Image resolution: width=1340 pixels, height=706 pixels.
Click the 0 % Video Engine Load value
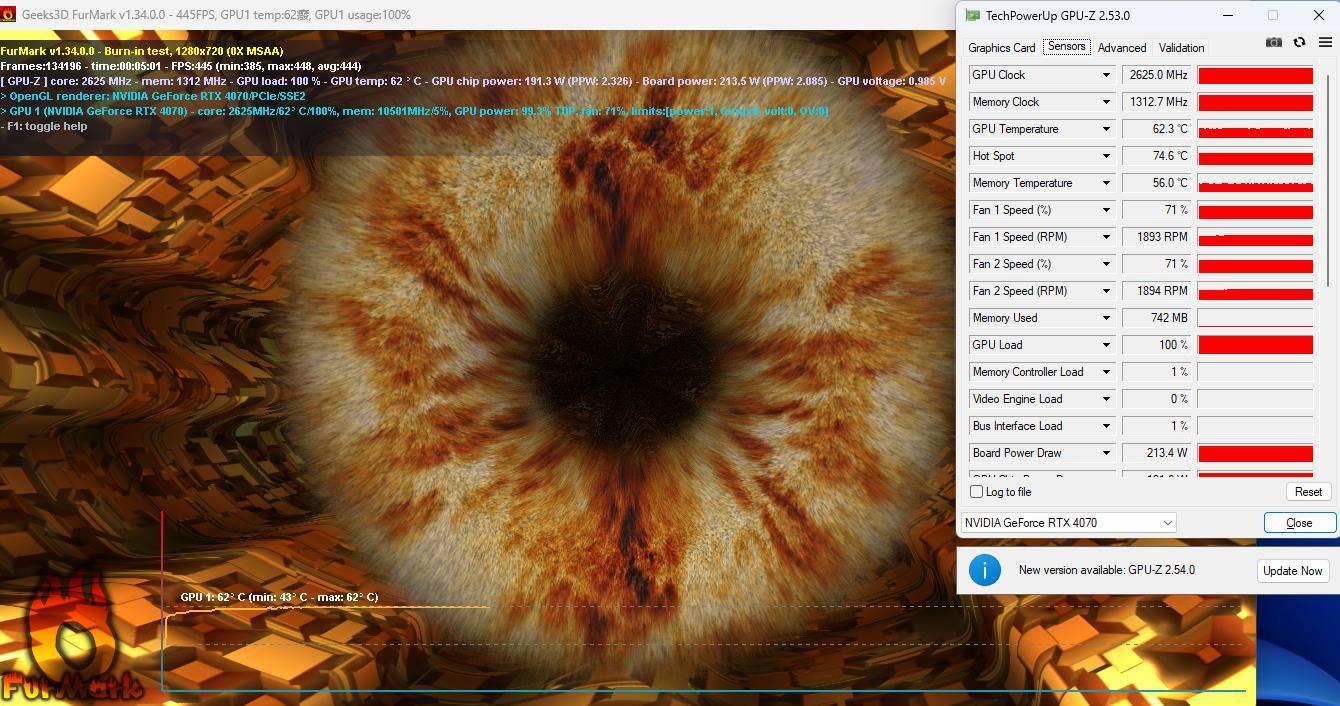click(1158, 399)
